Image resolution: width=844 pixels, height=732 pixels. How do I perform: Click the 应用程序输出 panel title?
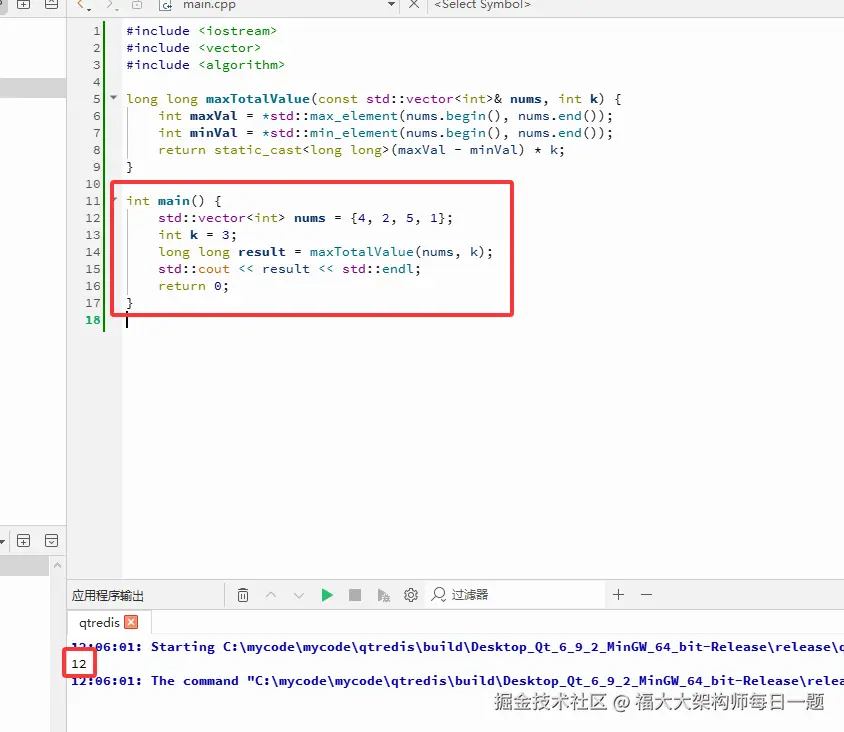(108, 595)
